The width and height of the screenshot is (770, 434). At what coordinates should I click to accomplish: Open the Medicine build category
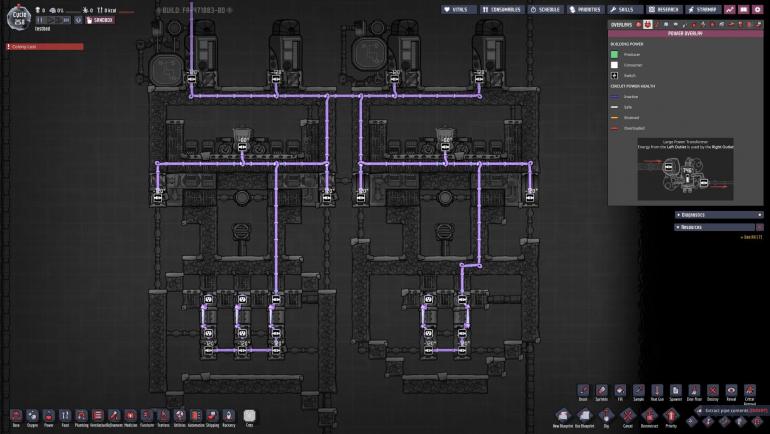[x=131, y=416]
